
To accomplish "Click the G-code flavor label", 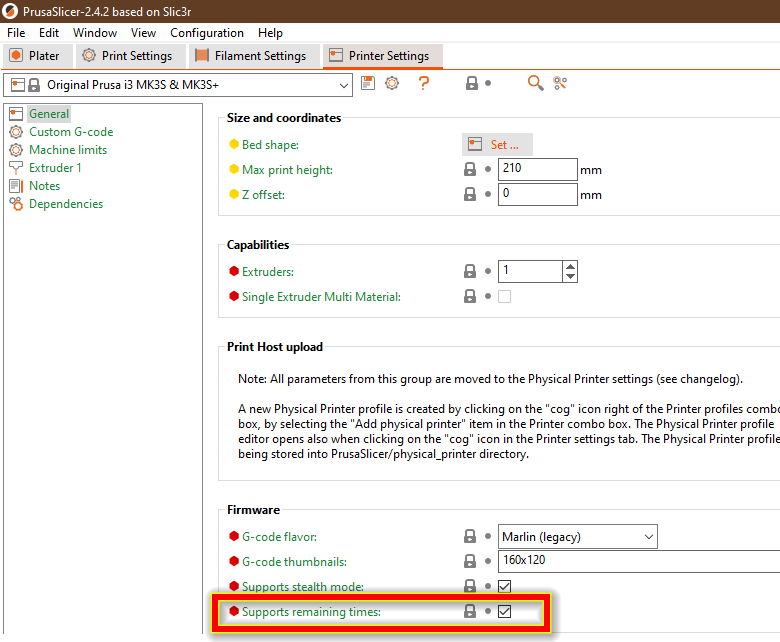I will pos(279,537).
